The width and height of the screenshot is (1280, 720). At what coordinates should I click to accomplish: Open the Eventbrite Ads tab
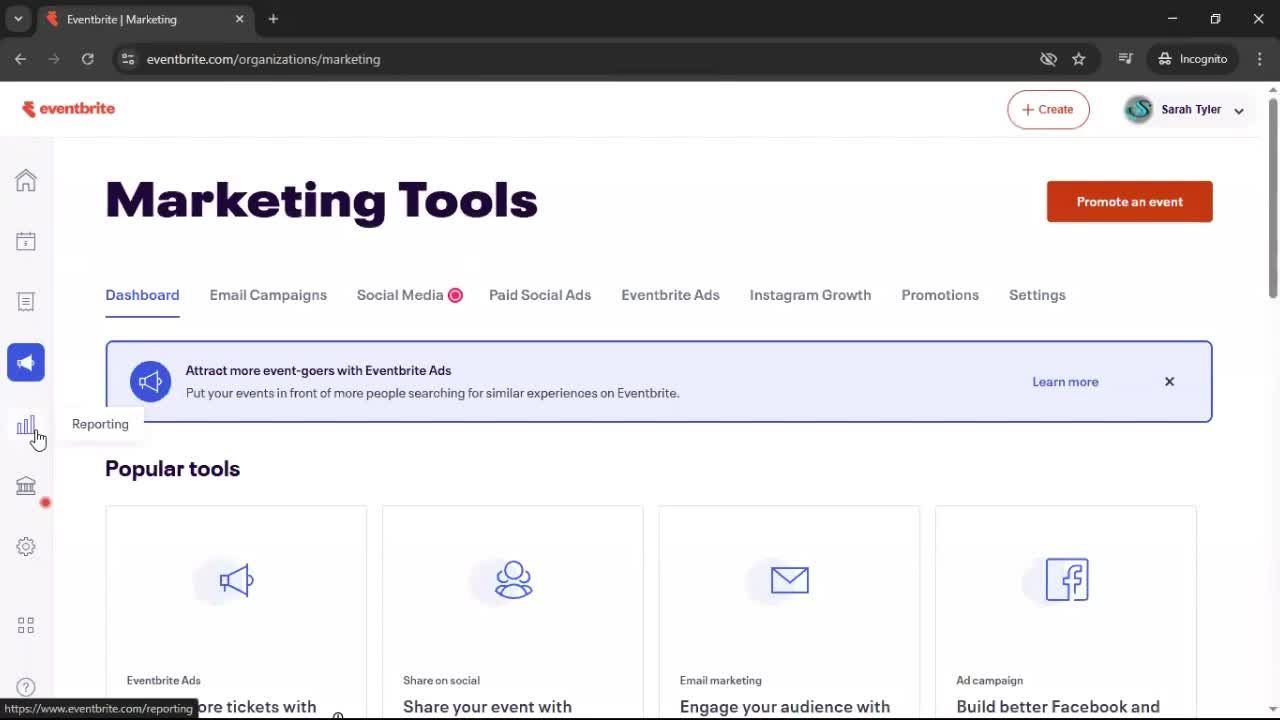pyautogui.click(x=670, y=295)
